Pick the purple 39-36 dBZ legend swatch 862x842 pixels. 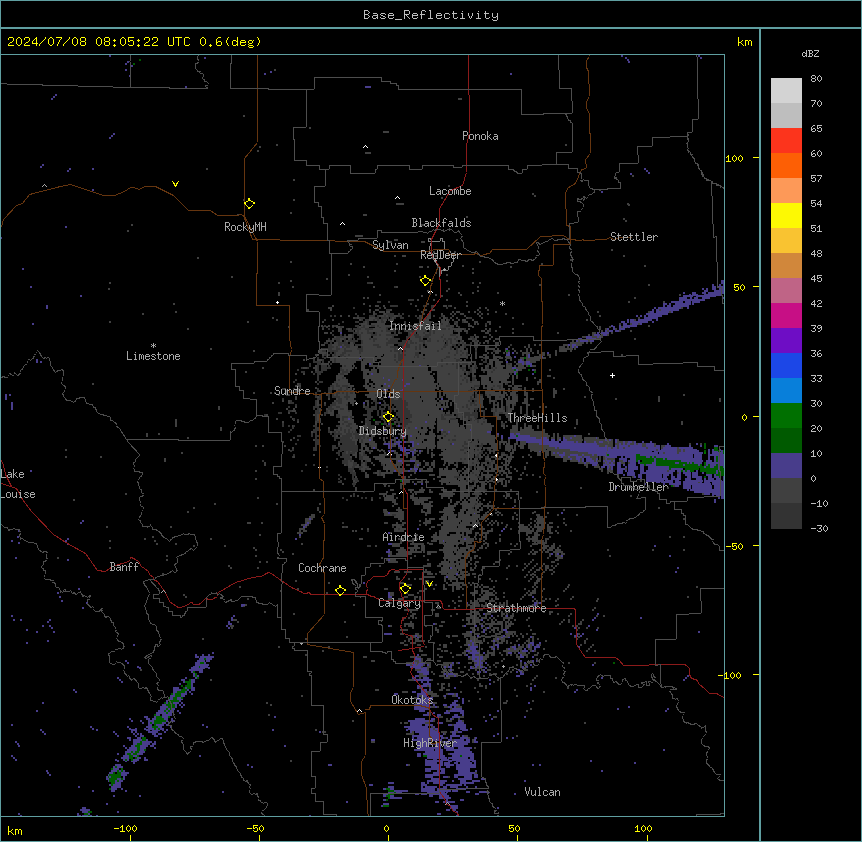pyautogui.click(x=786, y=341)
